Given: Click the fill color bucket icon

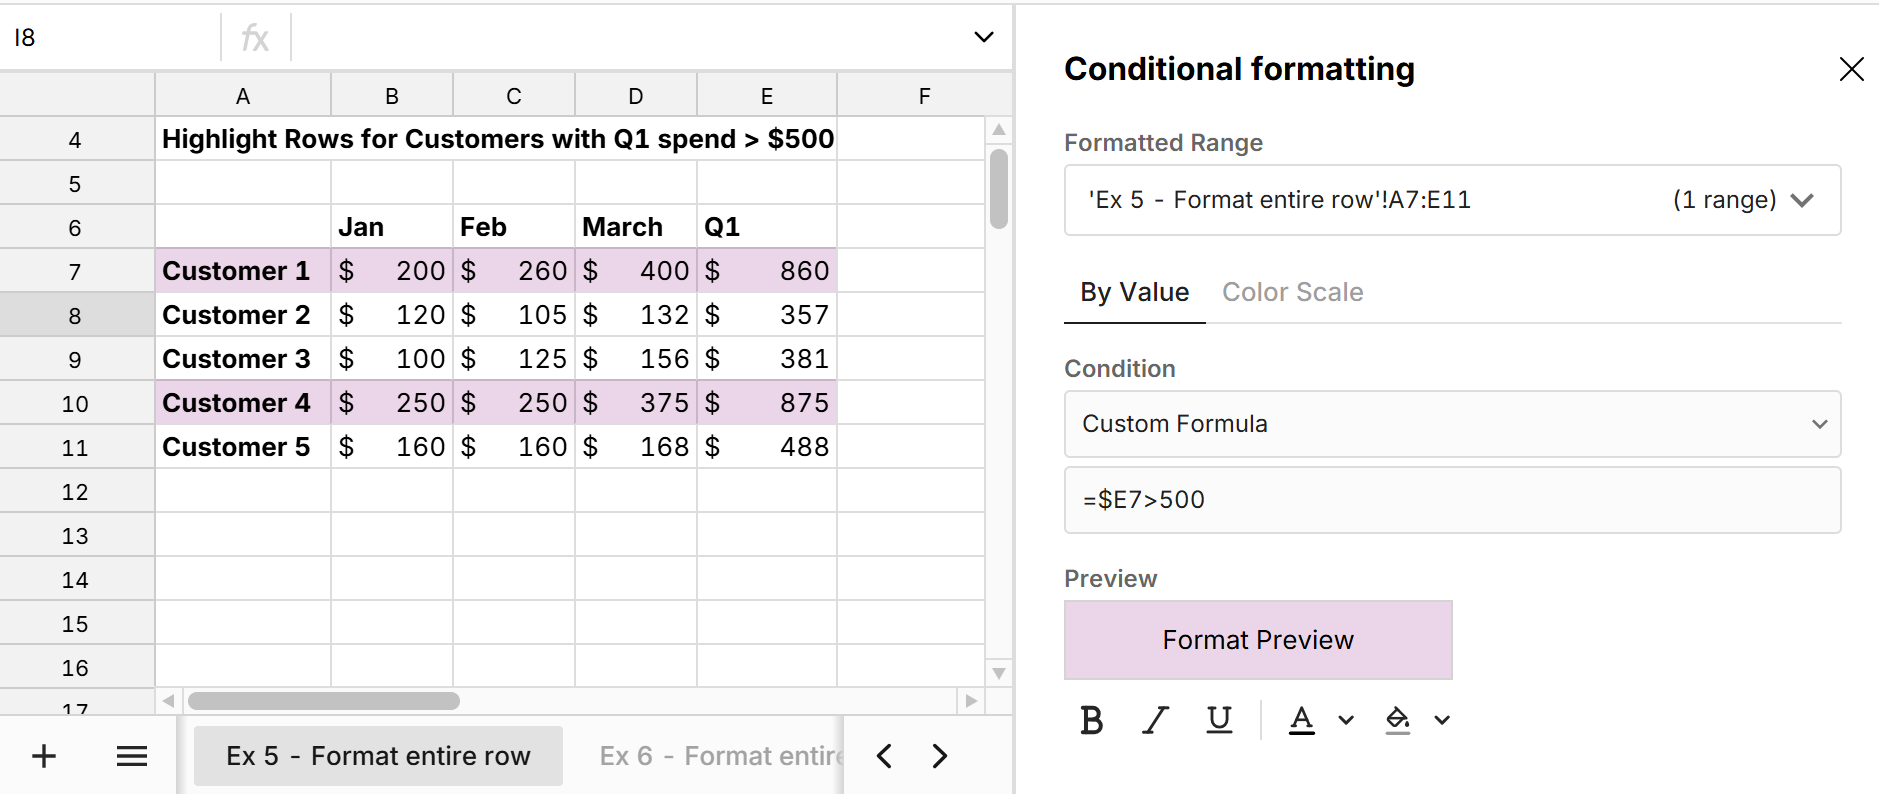Looking at the screenshot, I should (x=1397, y=720).
